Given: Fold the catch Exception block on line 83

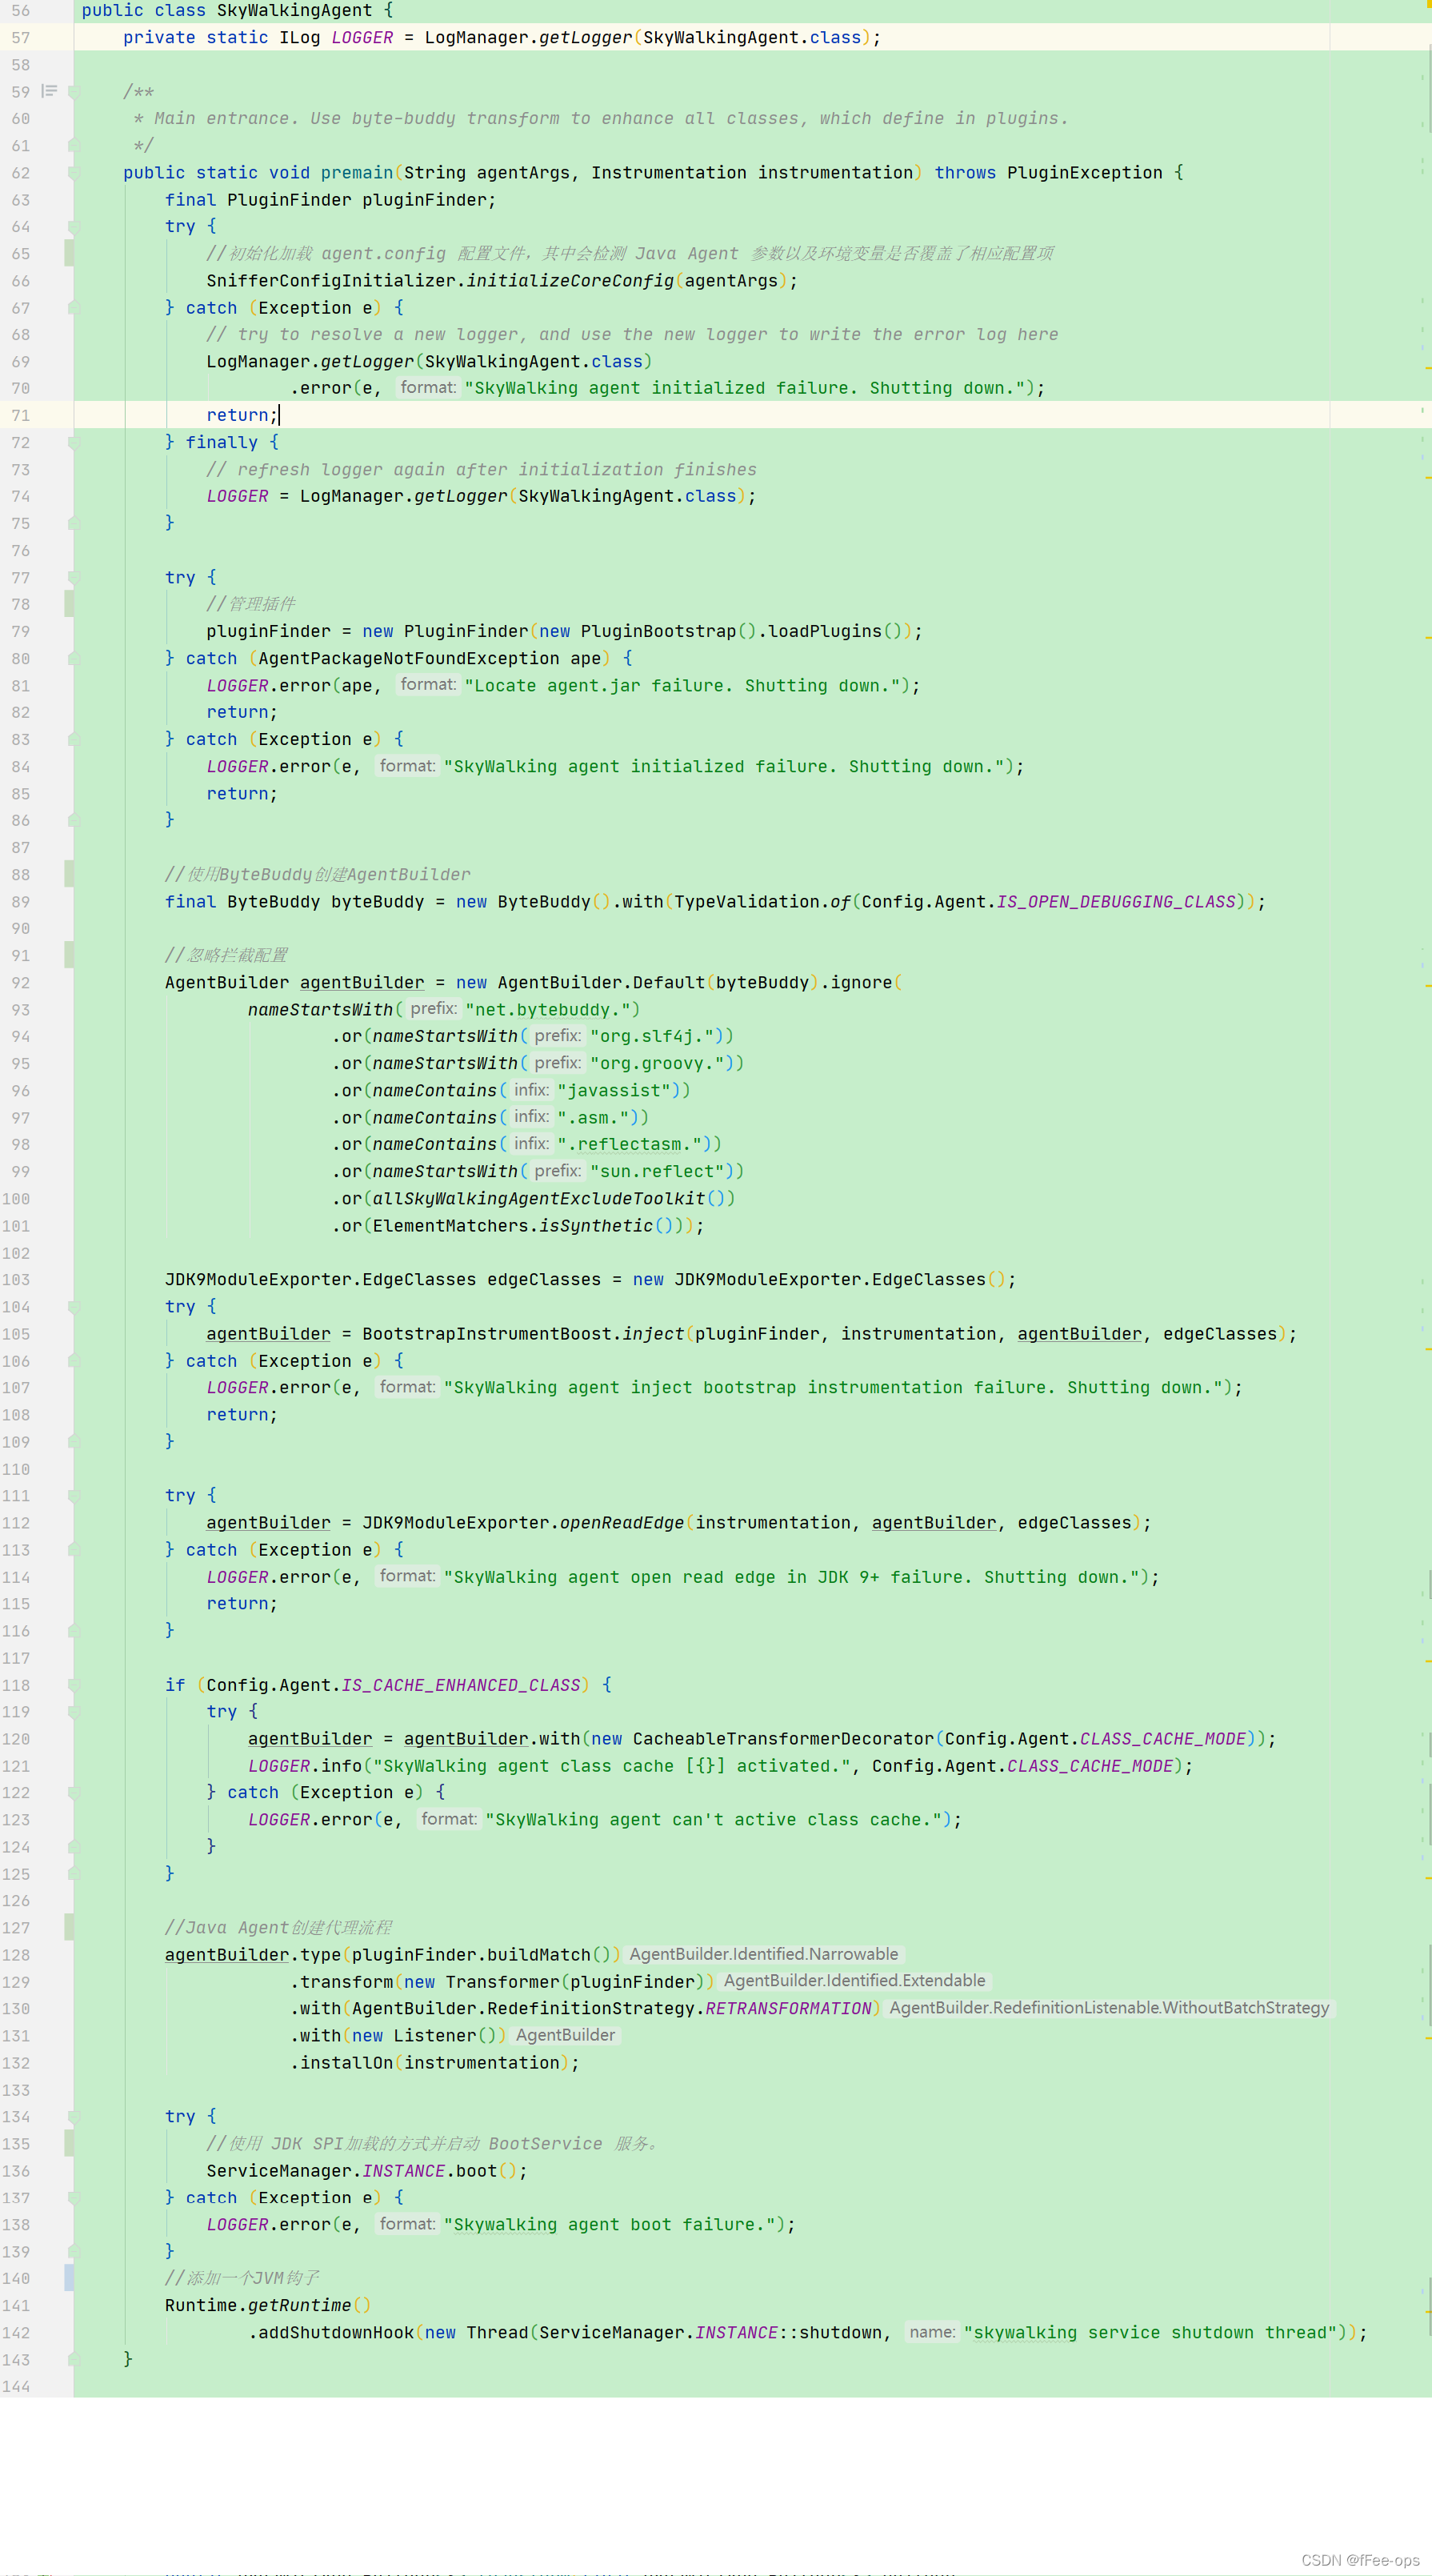Looking at the screenshot, I should (x=74, y=739).
